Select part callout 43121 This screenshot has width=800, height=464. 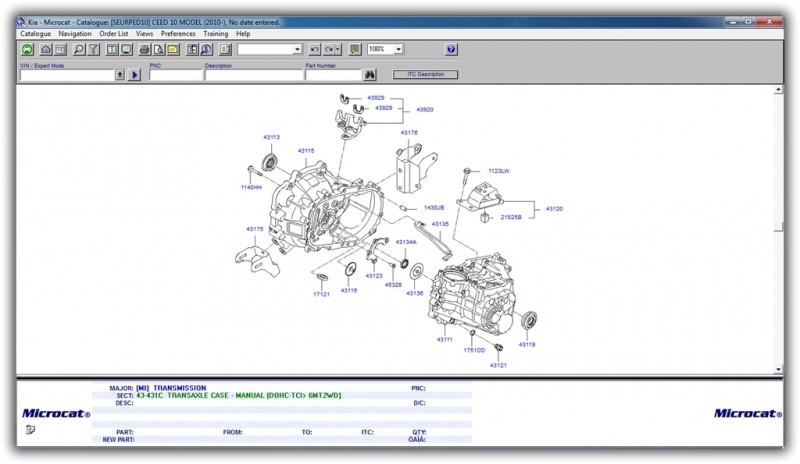(498, 365)
